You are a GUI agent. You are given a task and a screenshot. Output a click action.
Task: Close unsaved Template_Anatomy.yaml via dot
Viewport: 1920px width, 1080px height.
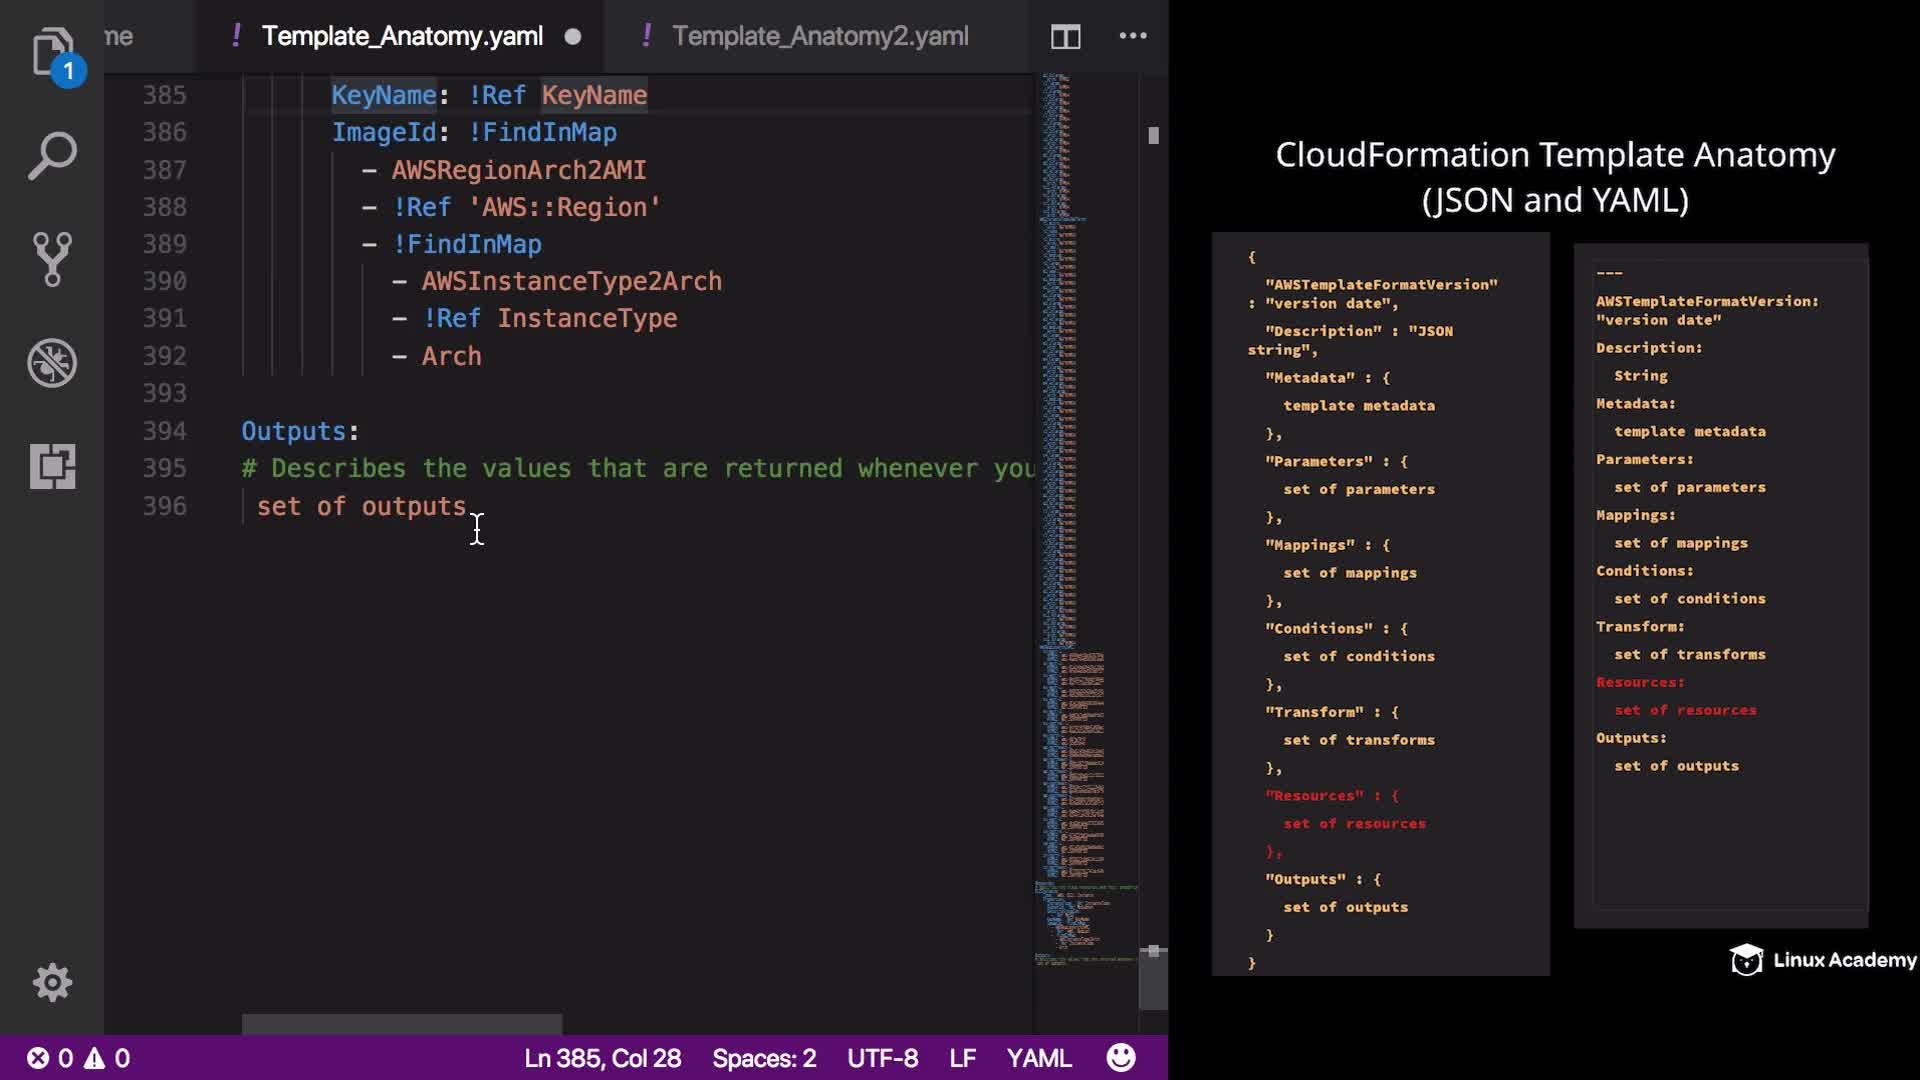pyautogui.click(x=573, y=37)
